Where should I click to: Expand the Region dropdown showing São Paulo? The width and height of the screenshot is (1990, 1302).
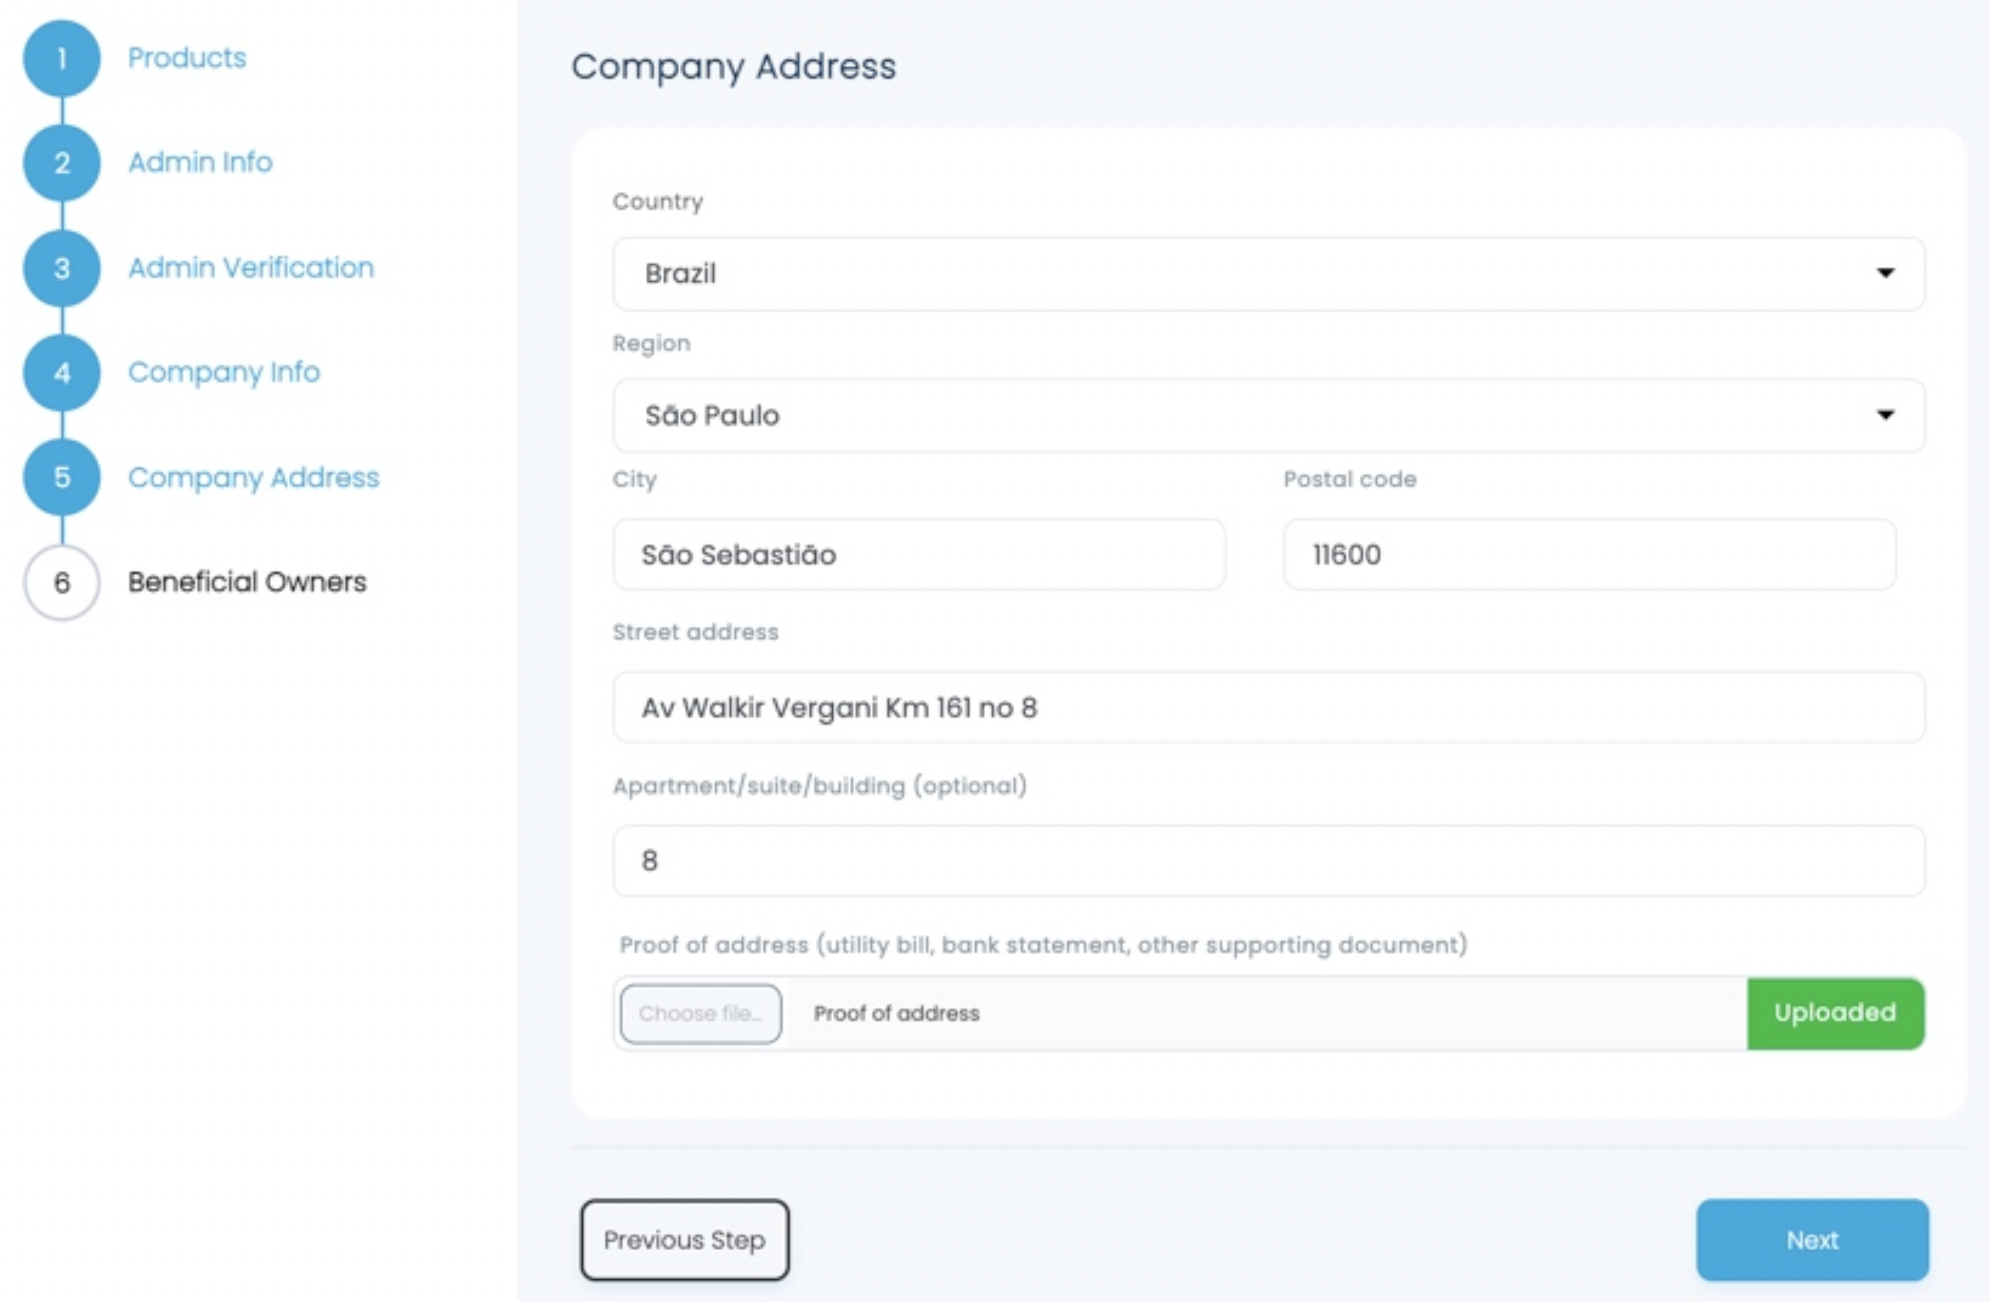click(x=1268, y=415)
